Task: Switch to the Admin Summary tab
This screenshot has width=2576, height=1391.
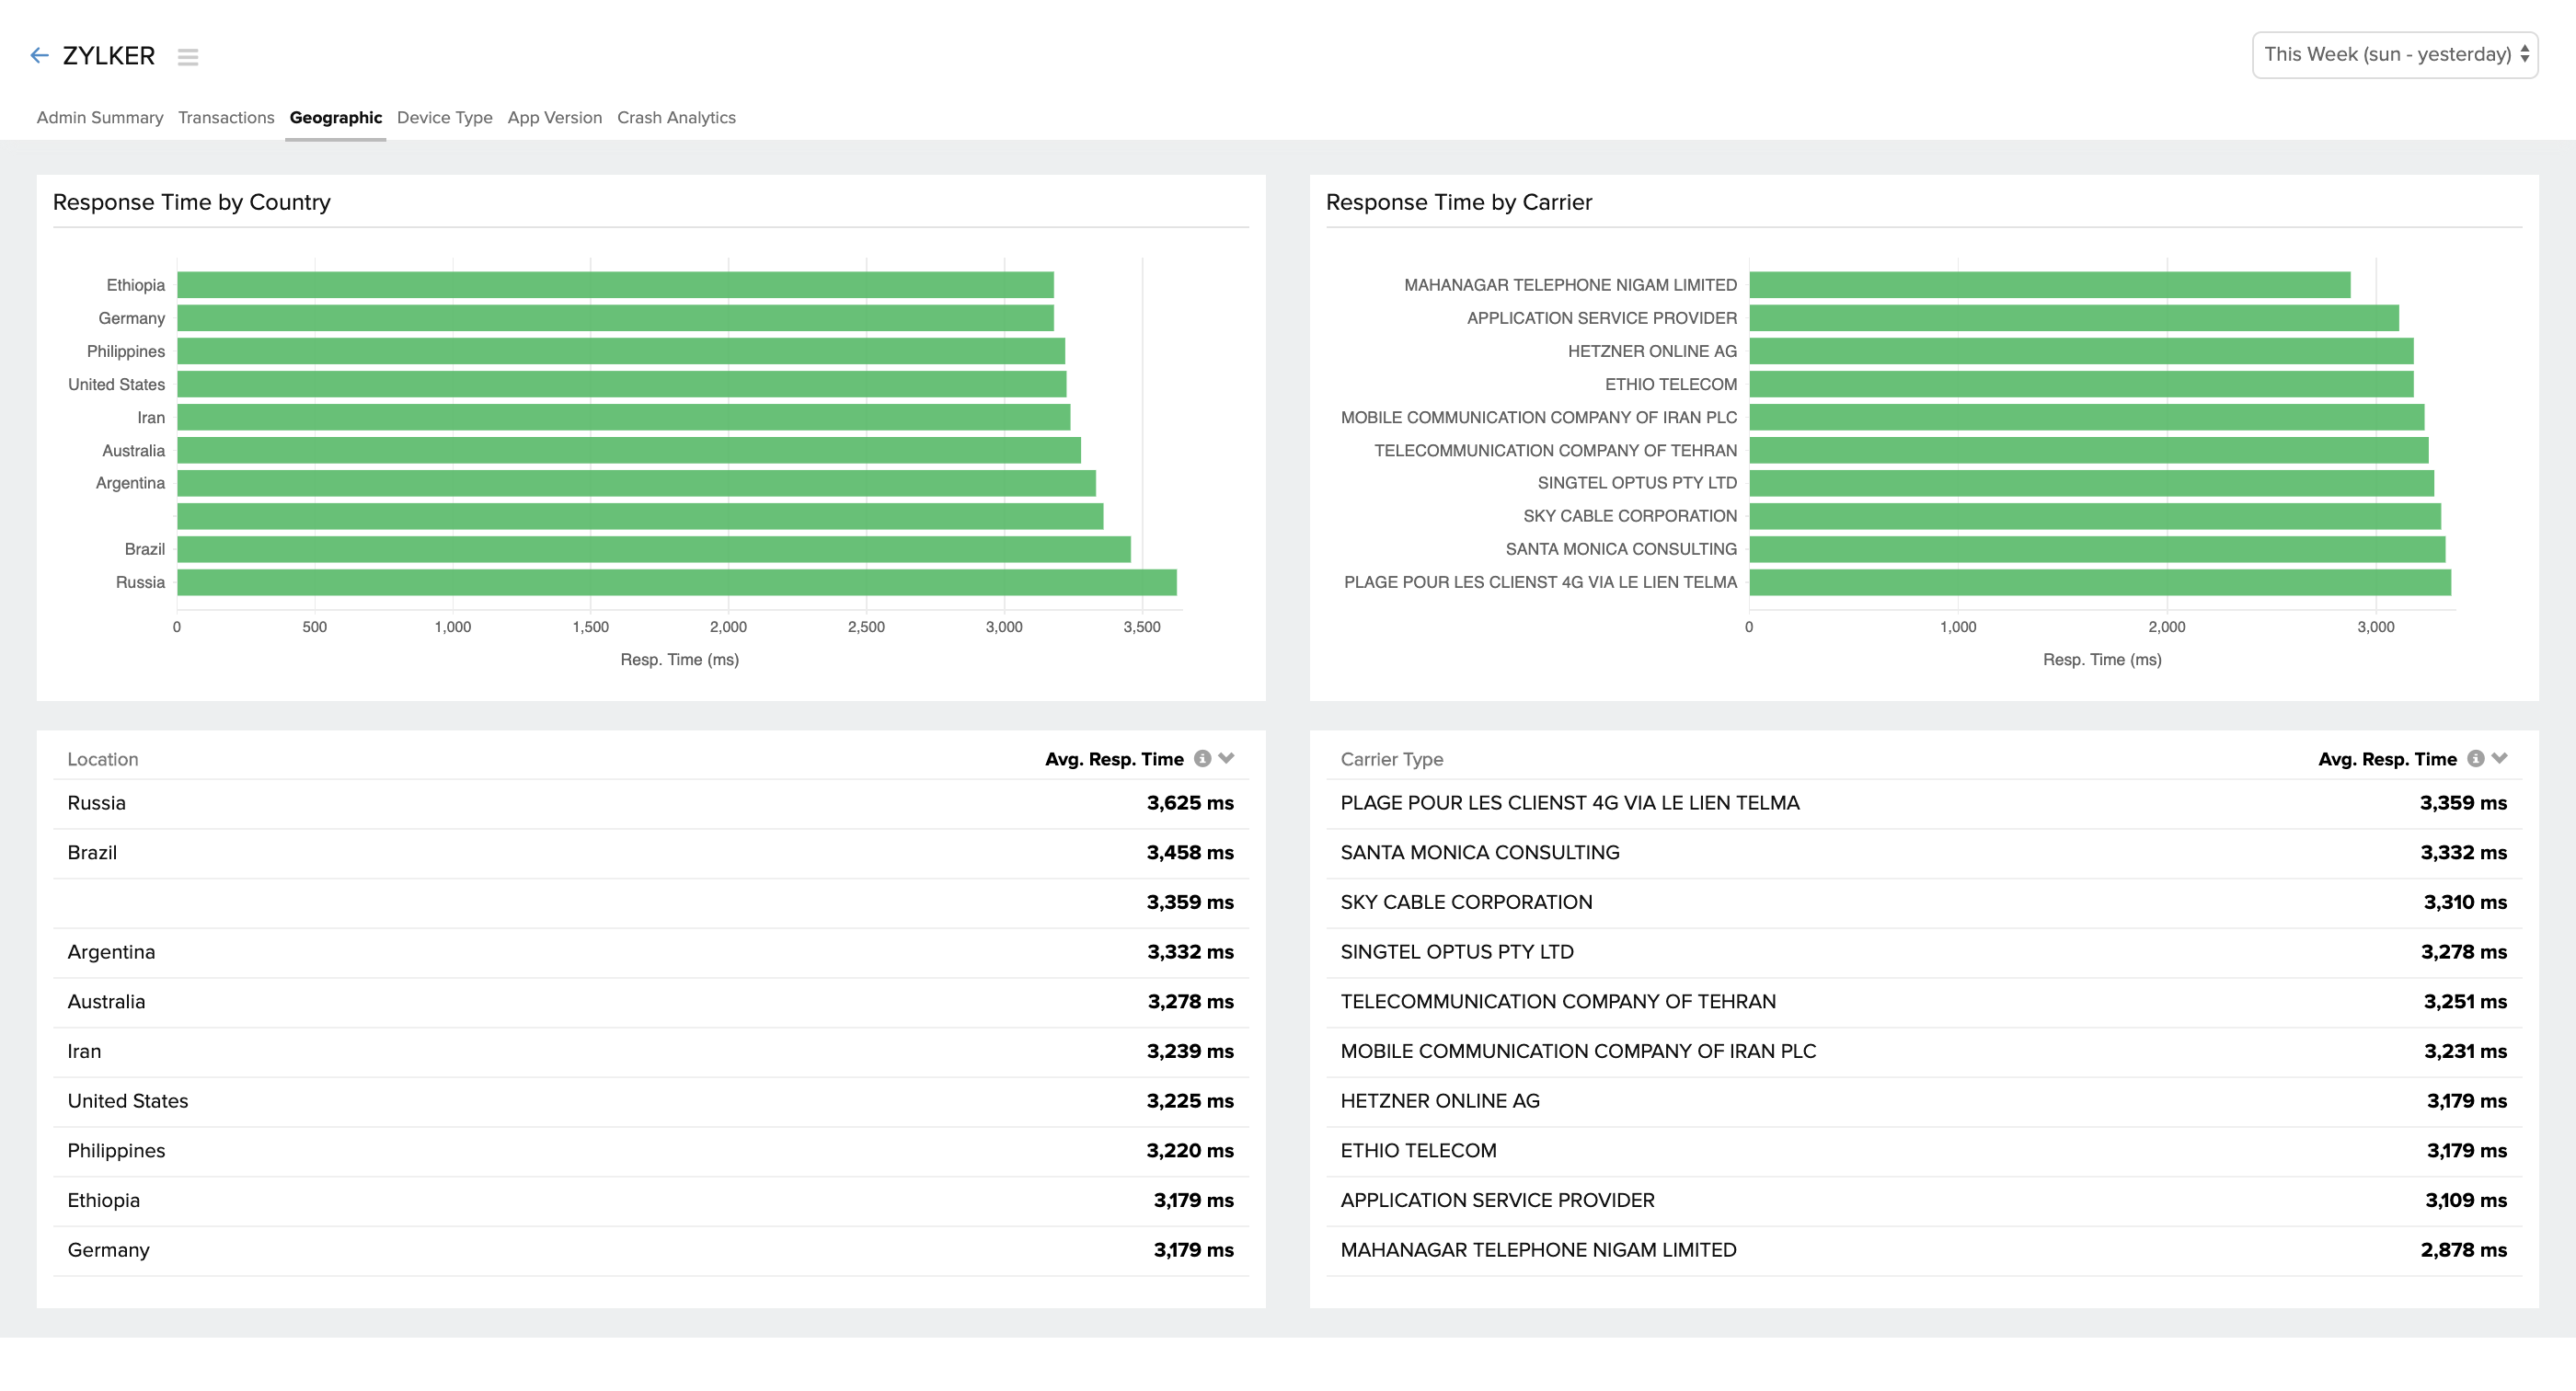Action: tap(99, 117)
